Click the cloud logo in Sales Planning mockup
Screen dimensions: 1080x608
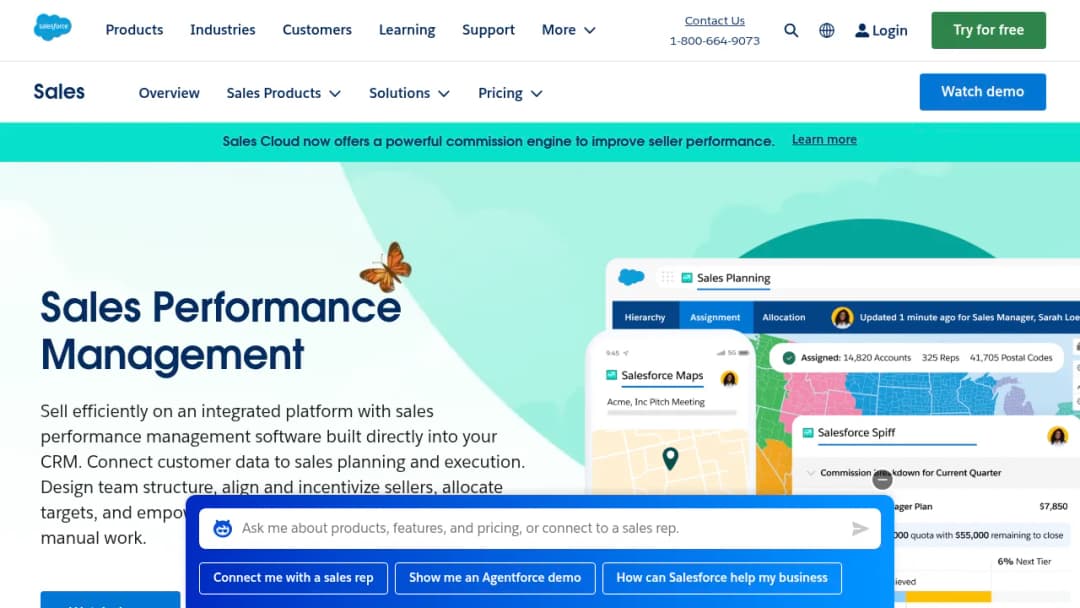(x=631, y=277)
